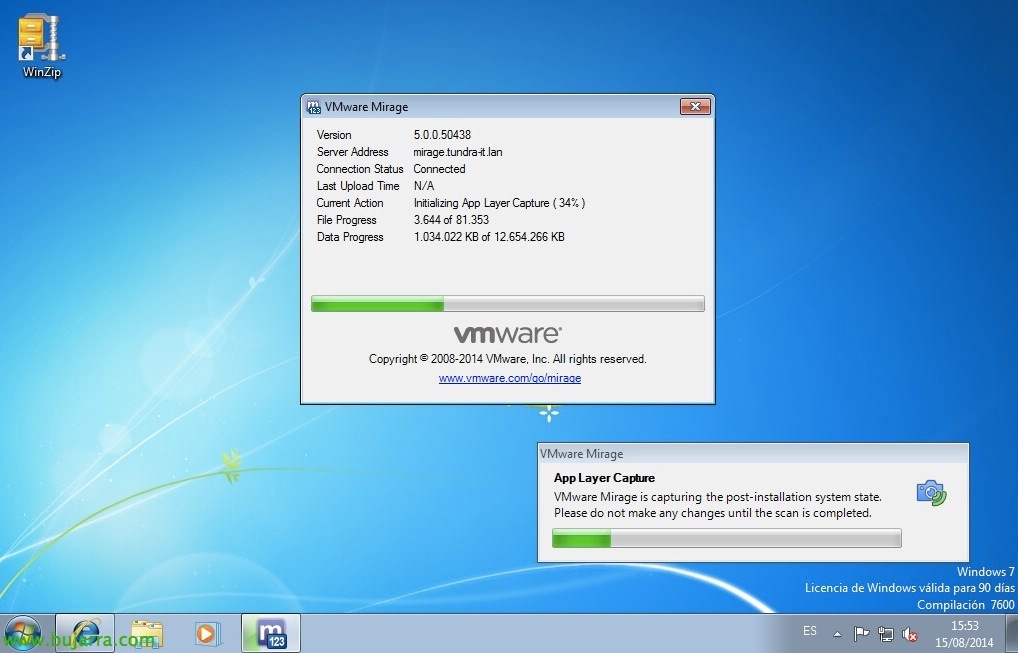Click server address mirage.tundra-it.lan
This screenshot has width=1018, height=653.
(x=458, y=152)
